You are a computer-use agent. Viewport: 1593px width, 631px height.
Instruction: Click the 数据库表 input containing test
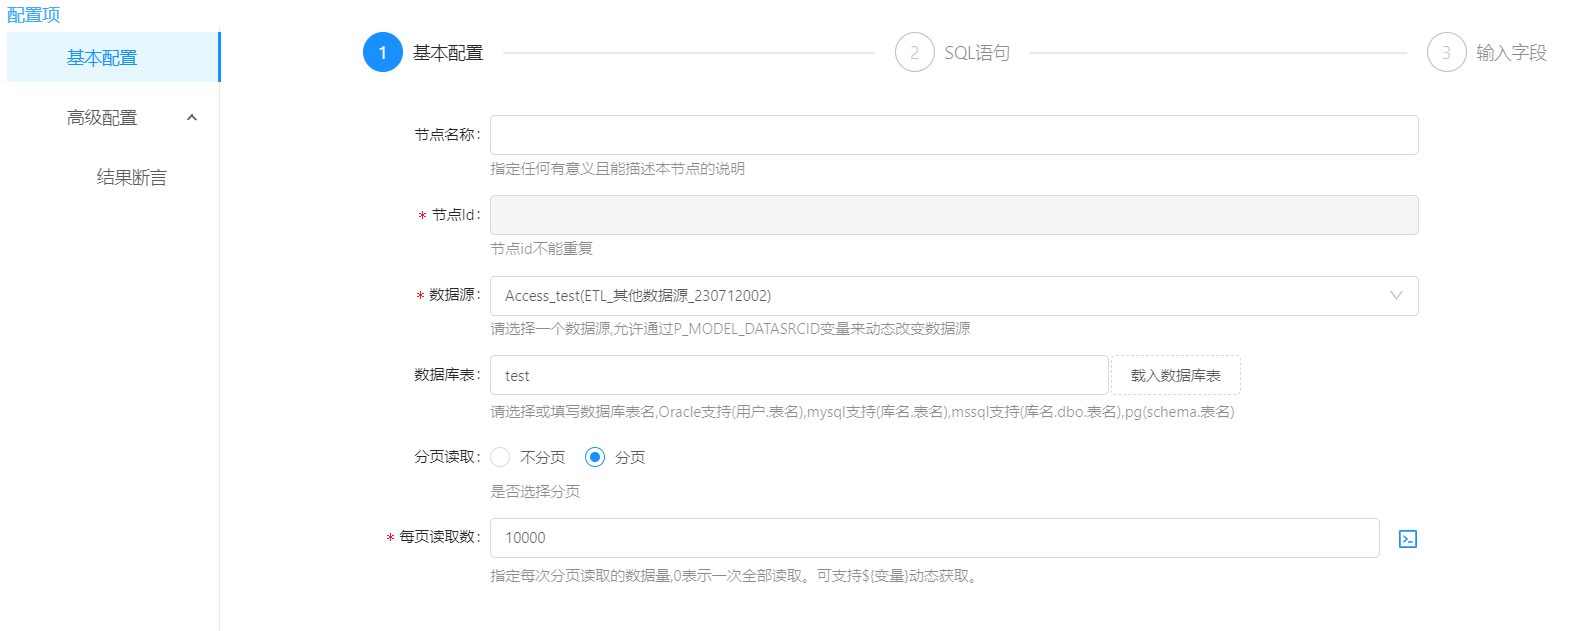[798, 376]
